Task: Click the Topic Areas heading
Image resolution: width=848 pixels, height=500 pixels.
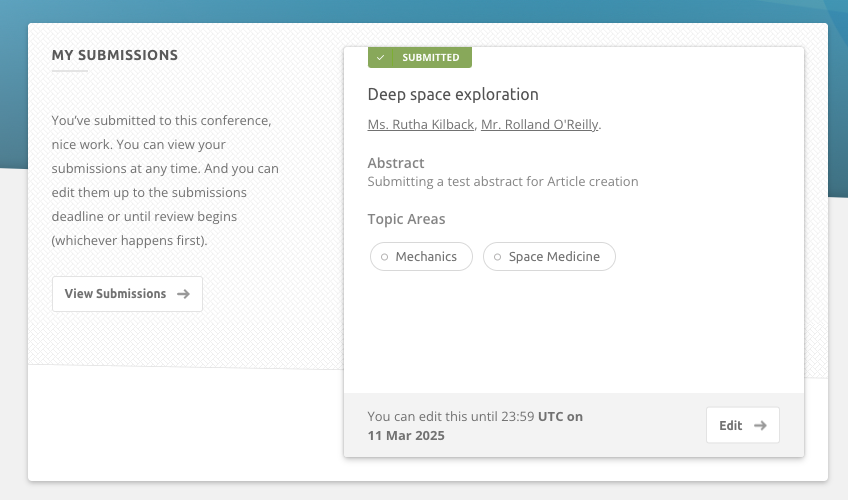Action: [x=406, y=219]
